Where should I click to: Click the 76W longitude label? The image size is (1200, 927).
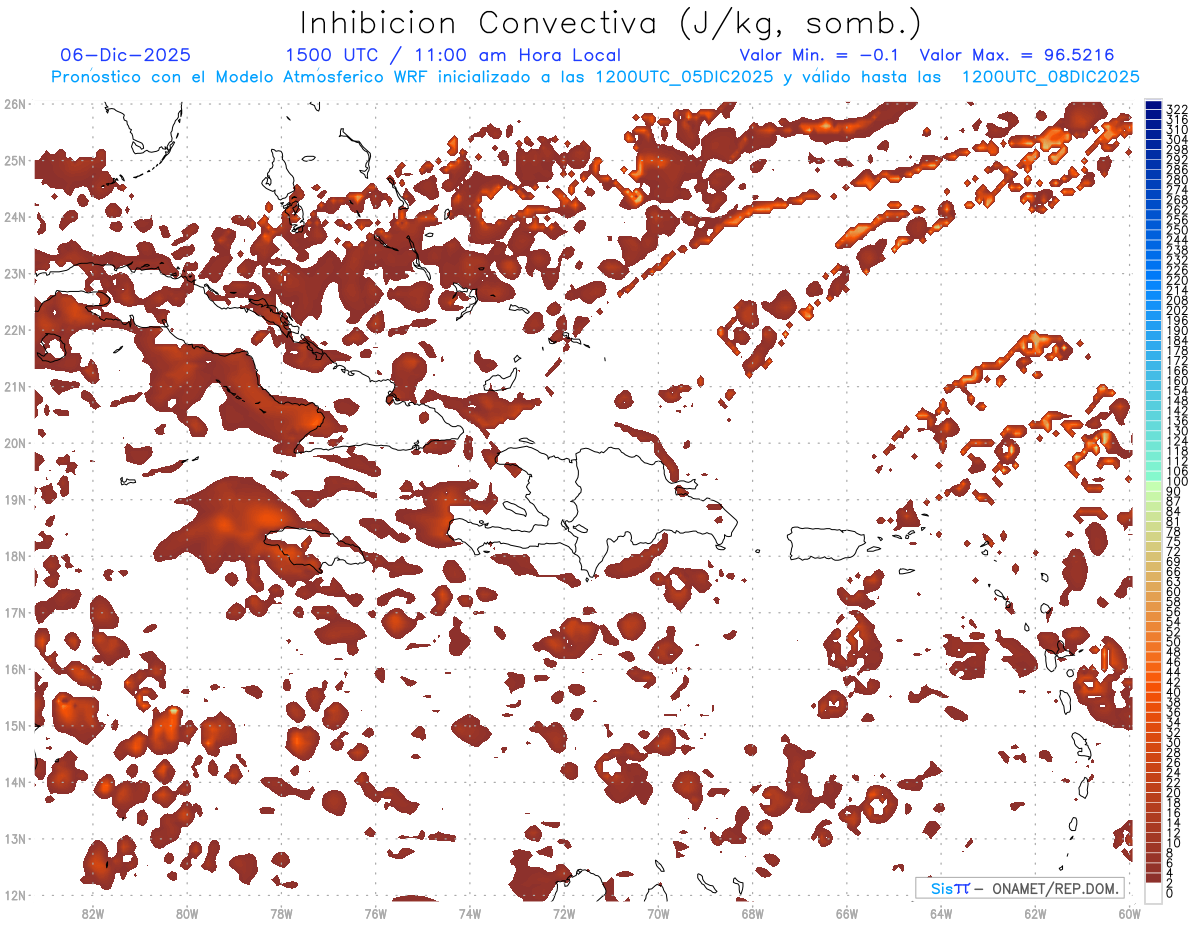pyautogui.click(x=375, y=913)
